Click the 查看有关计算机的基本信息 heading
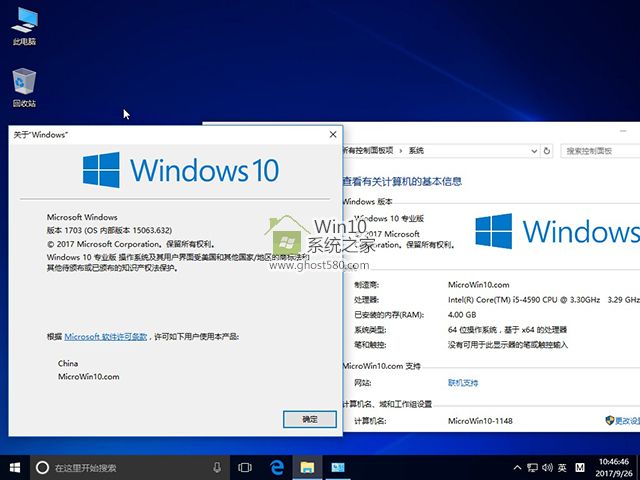The width and height of the screenshot is (640, 480). (402, 181)
